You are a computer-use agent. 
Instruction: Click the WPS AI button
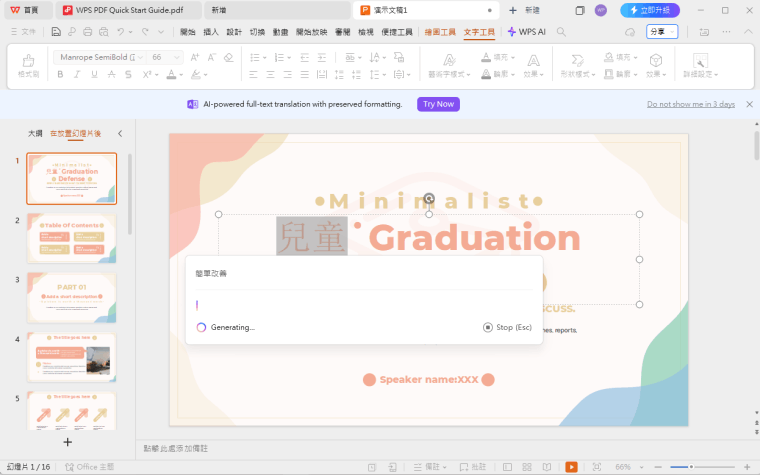pos(526,32)
